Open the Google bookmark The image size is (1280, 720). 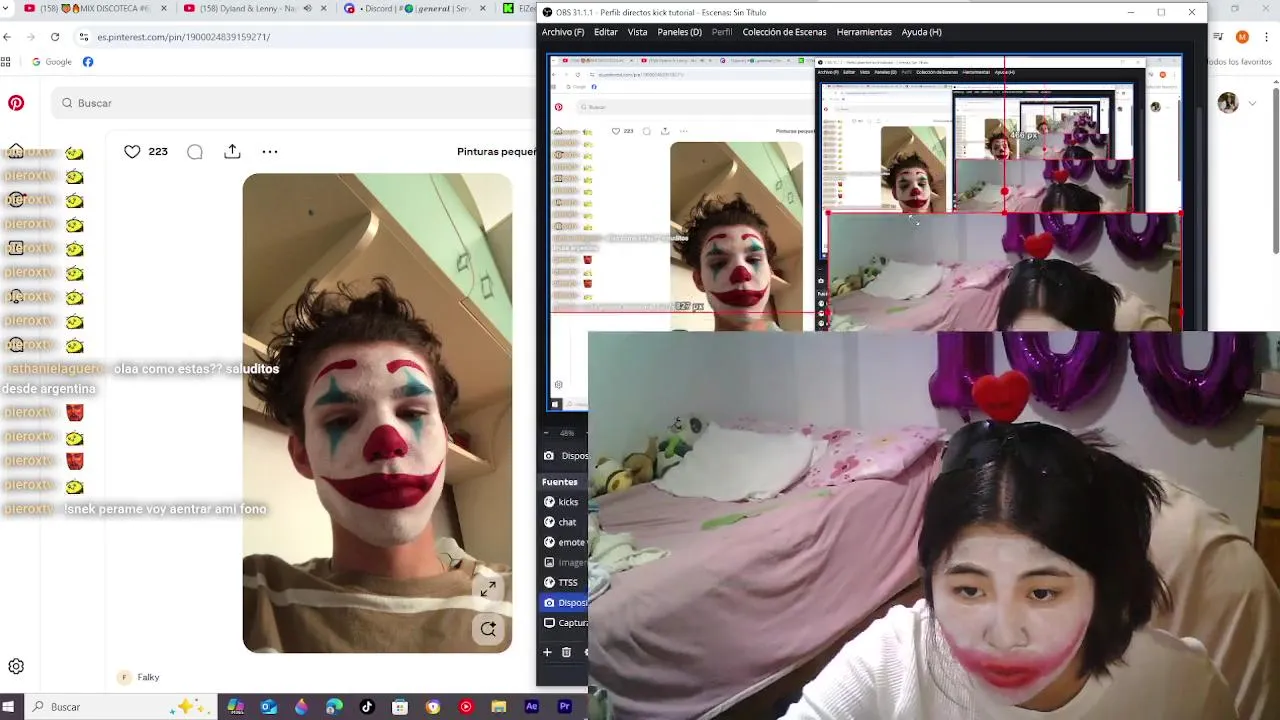[51, 62]
